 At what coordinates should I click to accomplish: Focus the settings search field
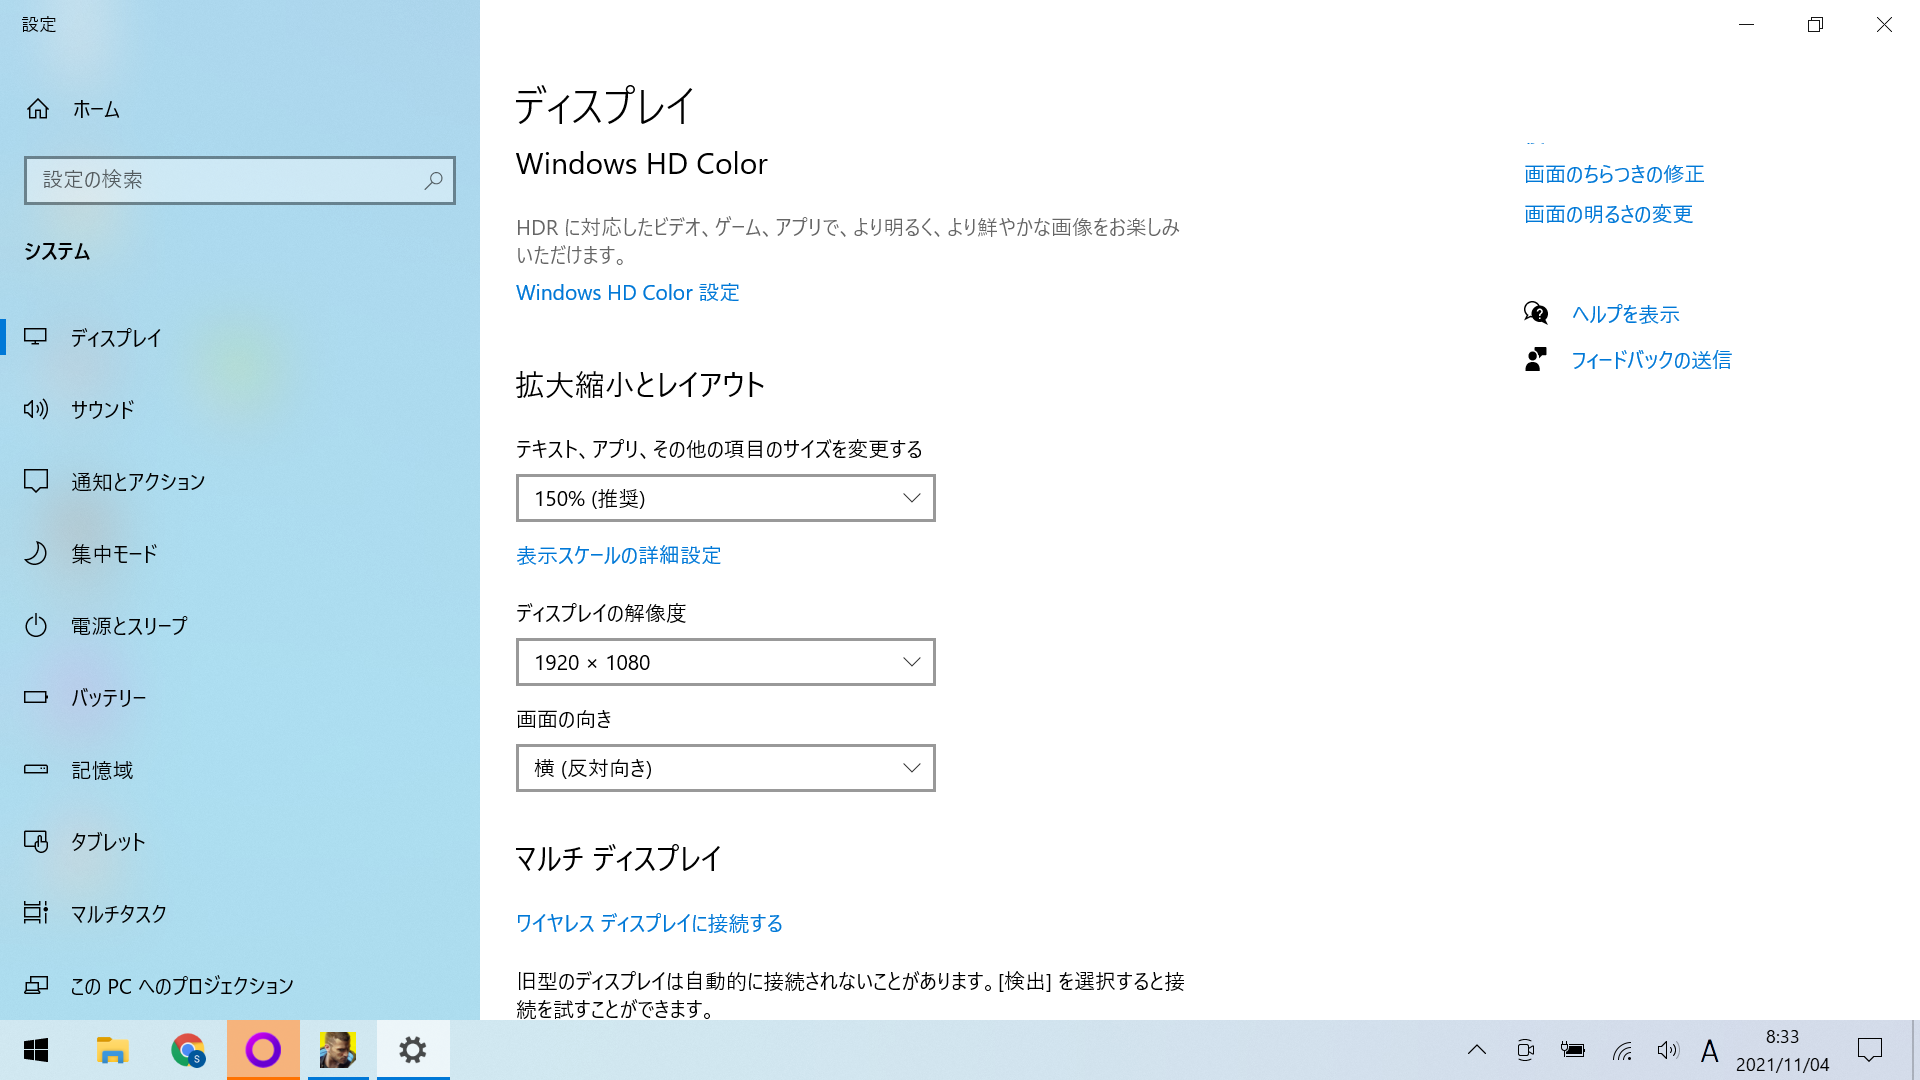[x=225, y=181]
